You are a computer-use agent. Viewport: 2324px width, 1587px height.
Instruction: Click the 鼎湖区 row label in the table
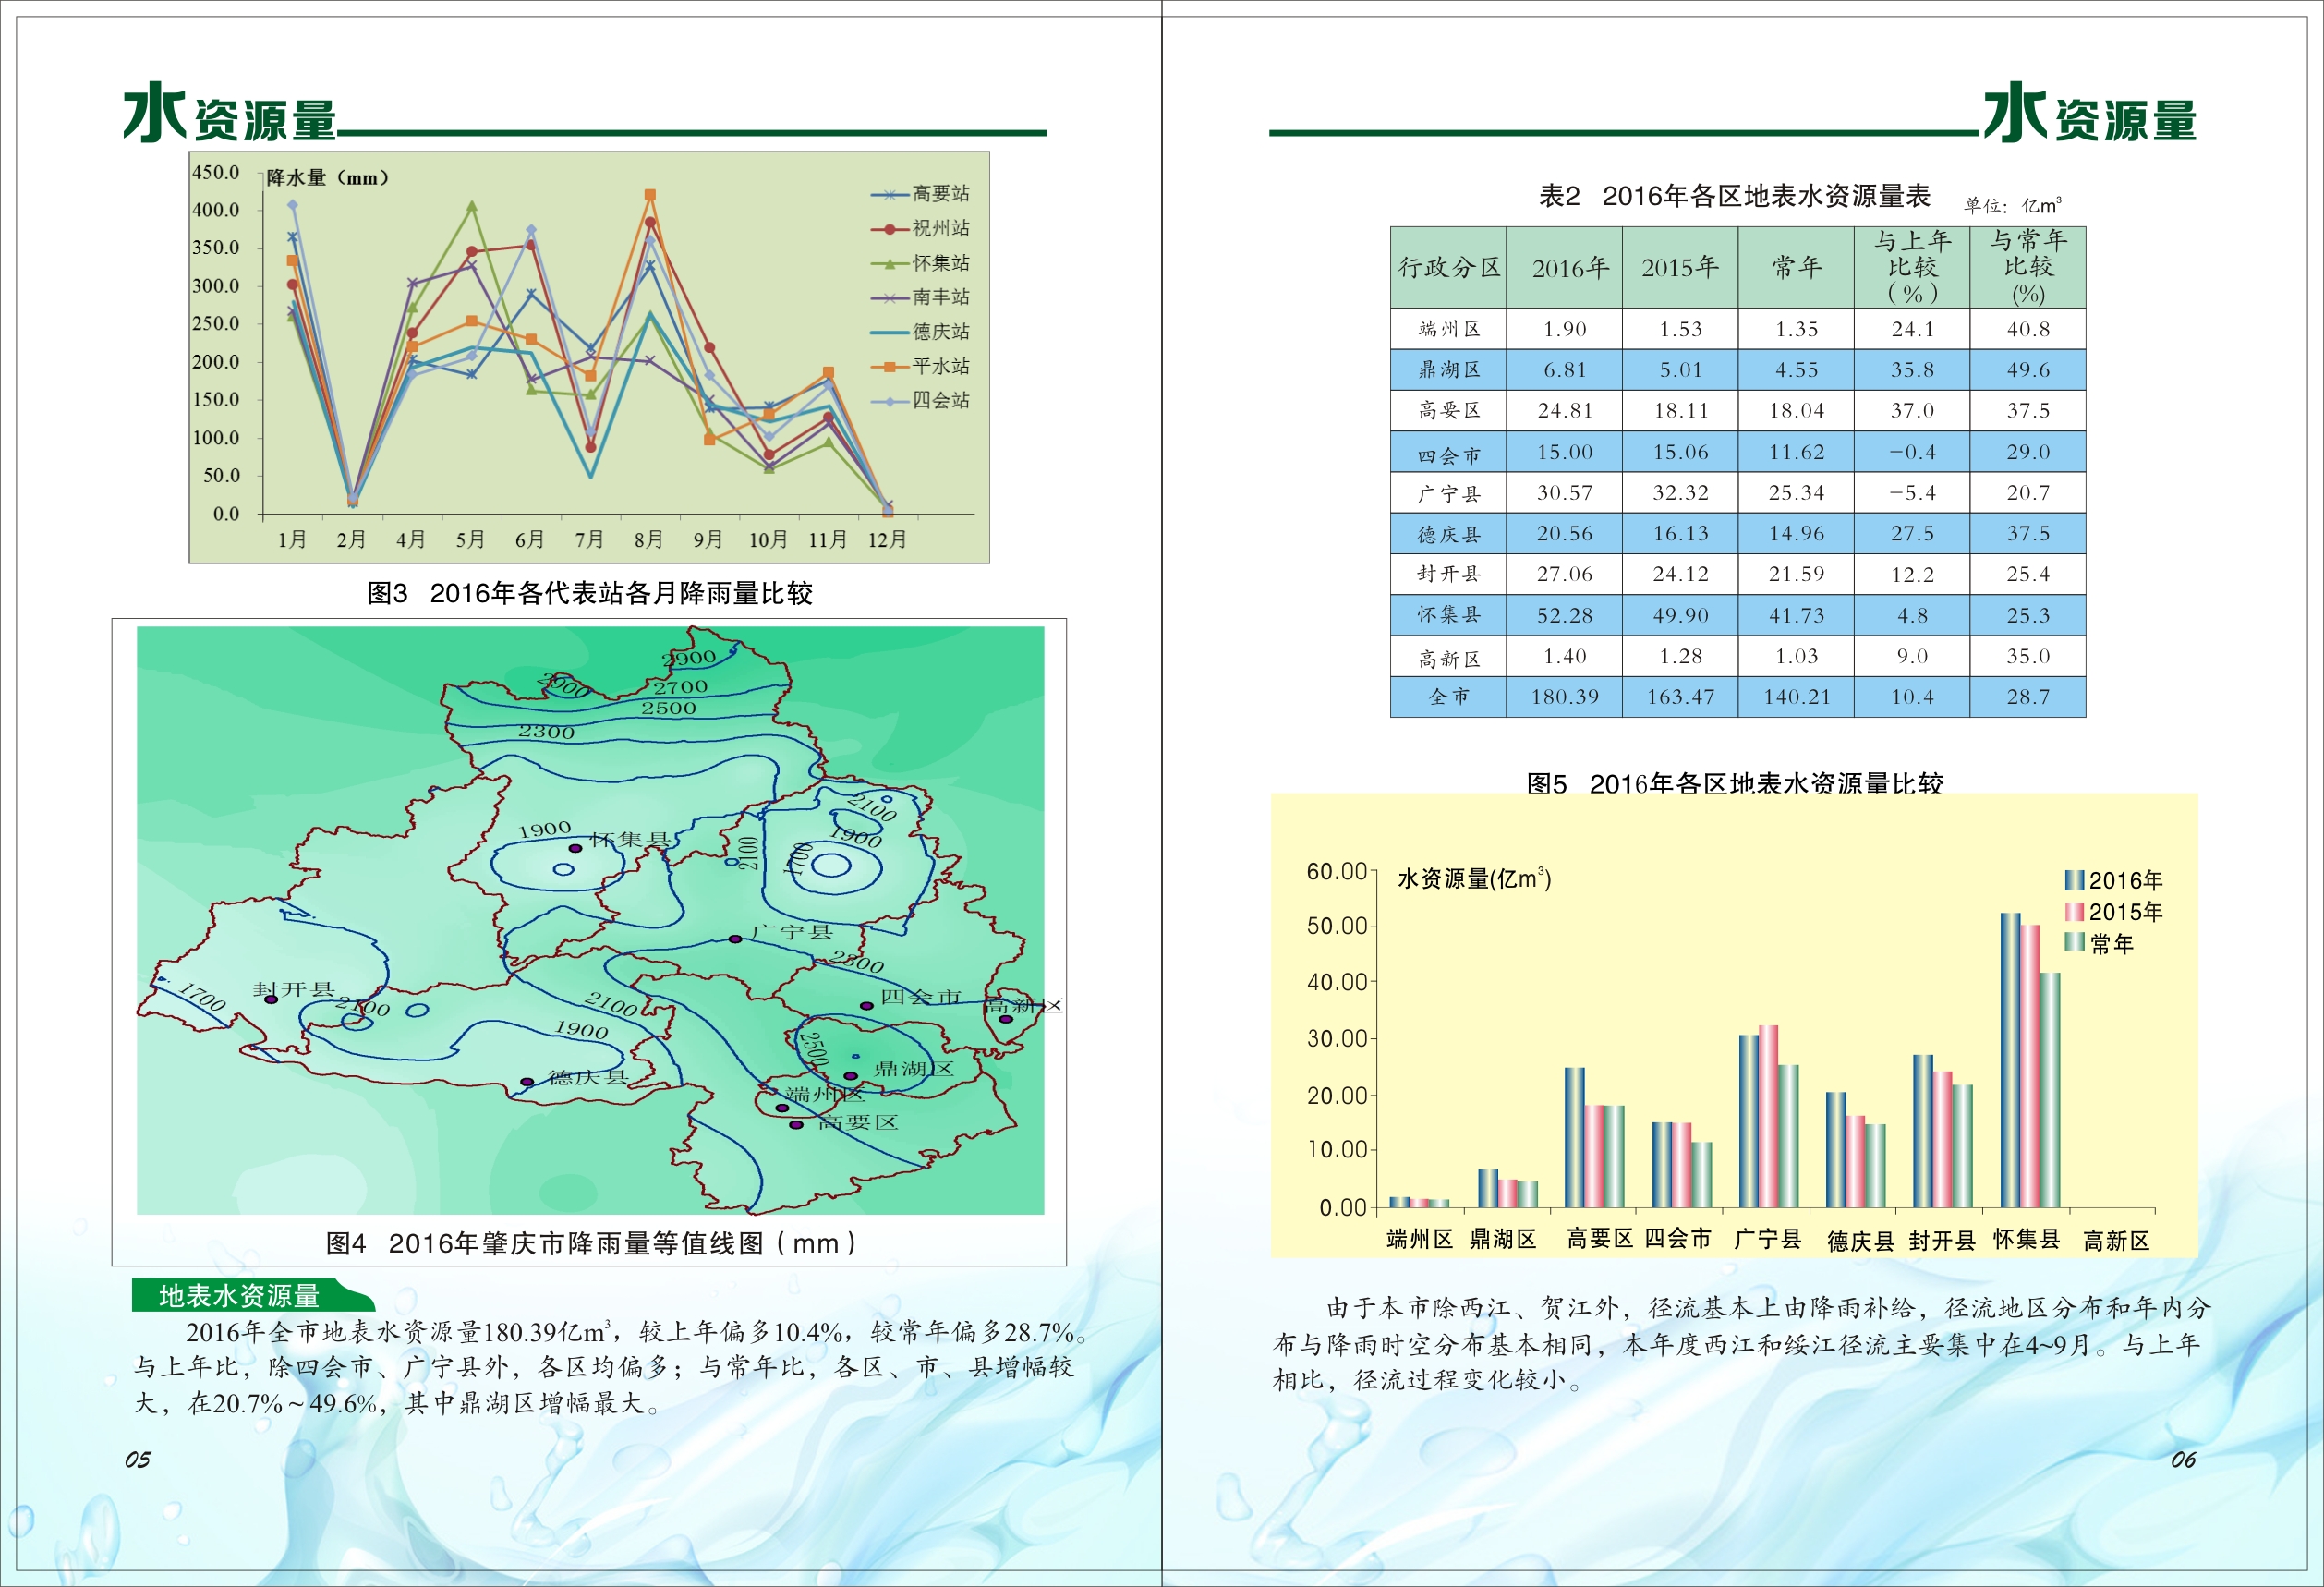[x=1448, y=370]
